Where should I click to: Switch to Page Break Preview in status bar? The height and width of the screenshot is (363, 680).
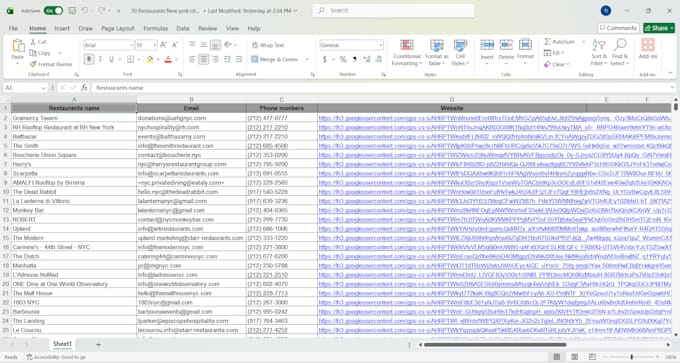592,357
